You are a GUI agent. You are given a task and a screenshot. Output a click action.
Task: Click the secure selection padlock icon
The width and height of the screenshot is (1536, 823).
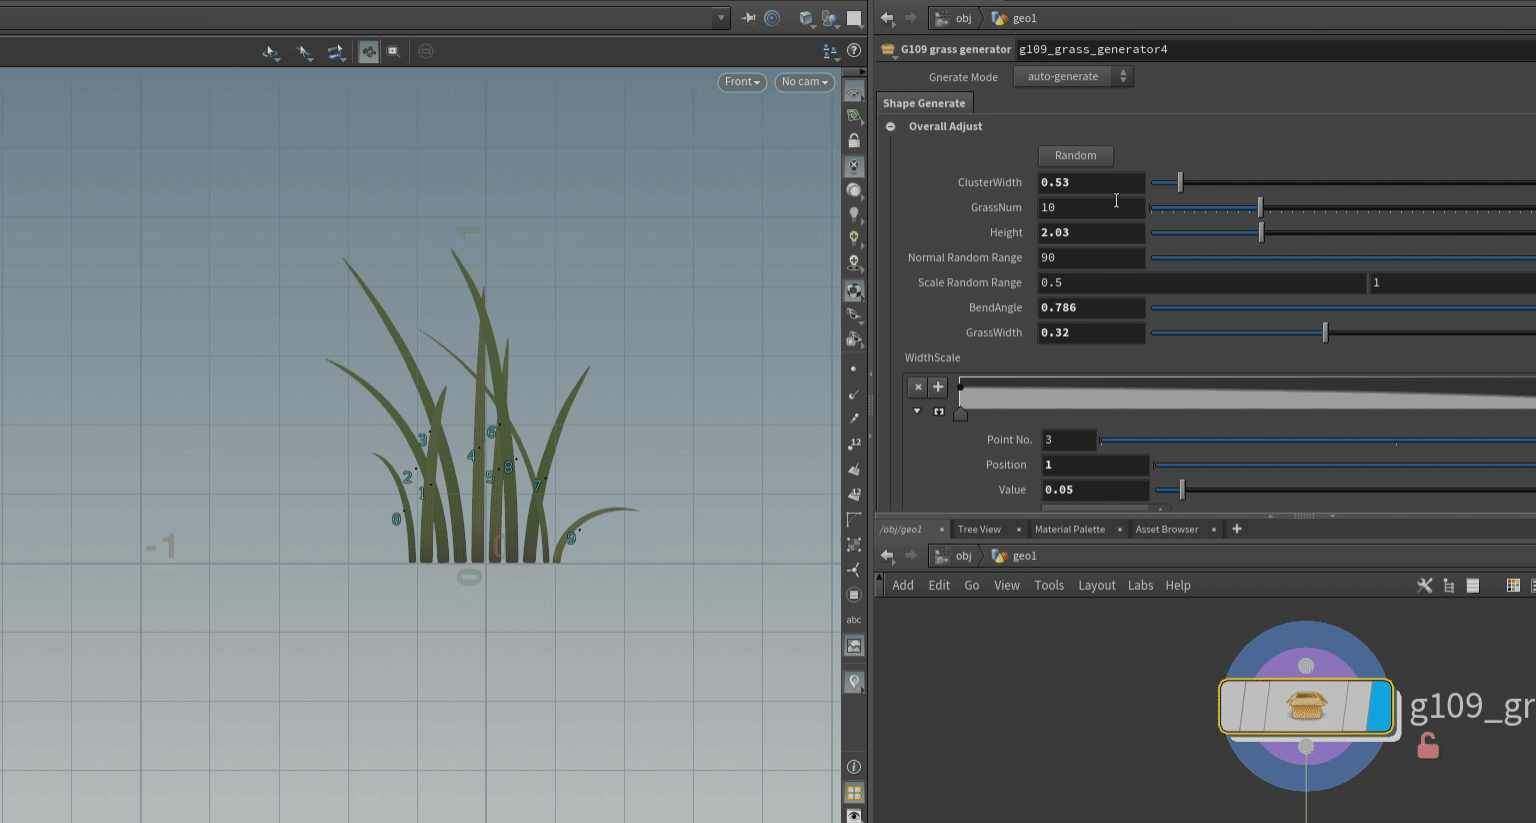point(854,140)
